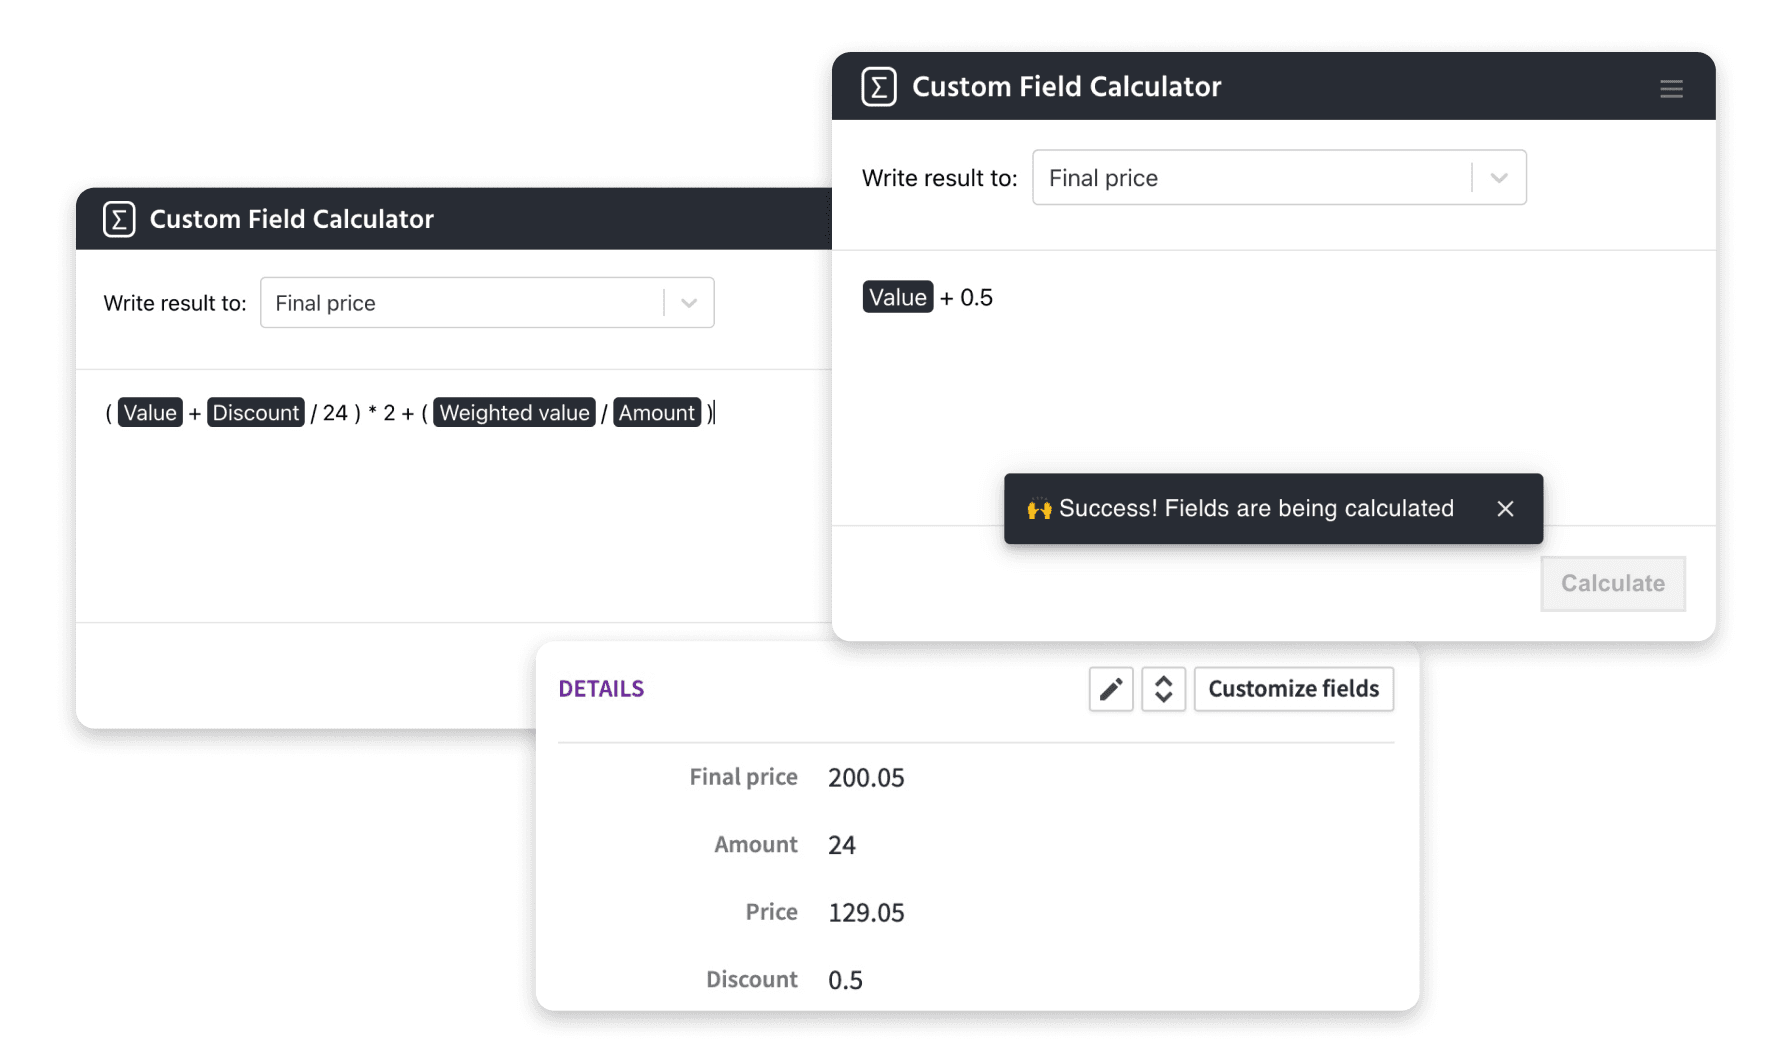Click the sigma icon in the top calculator header
This screenshot has height=1060, width=1774.
[878, 86]
